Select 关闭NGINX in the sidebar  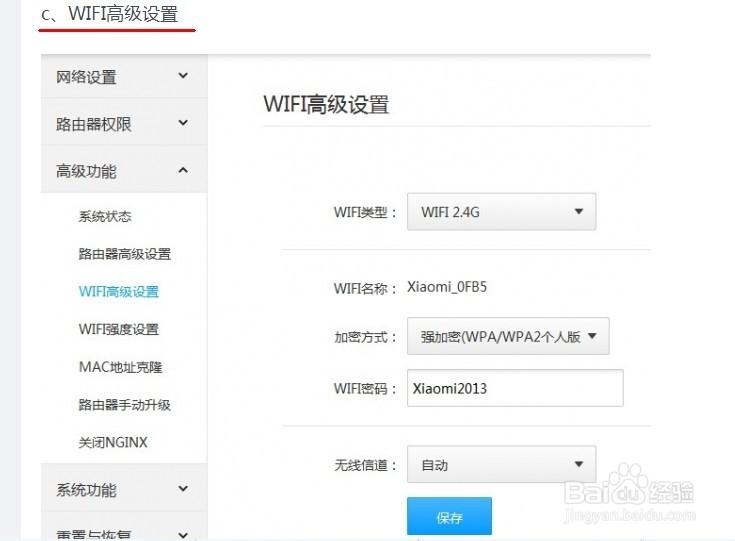click(113, 442)
